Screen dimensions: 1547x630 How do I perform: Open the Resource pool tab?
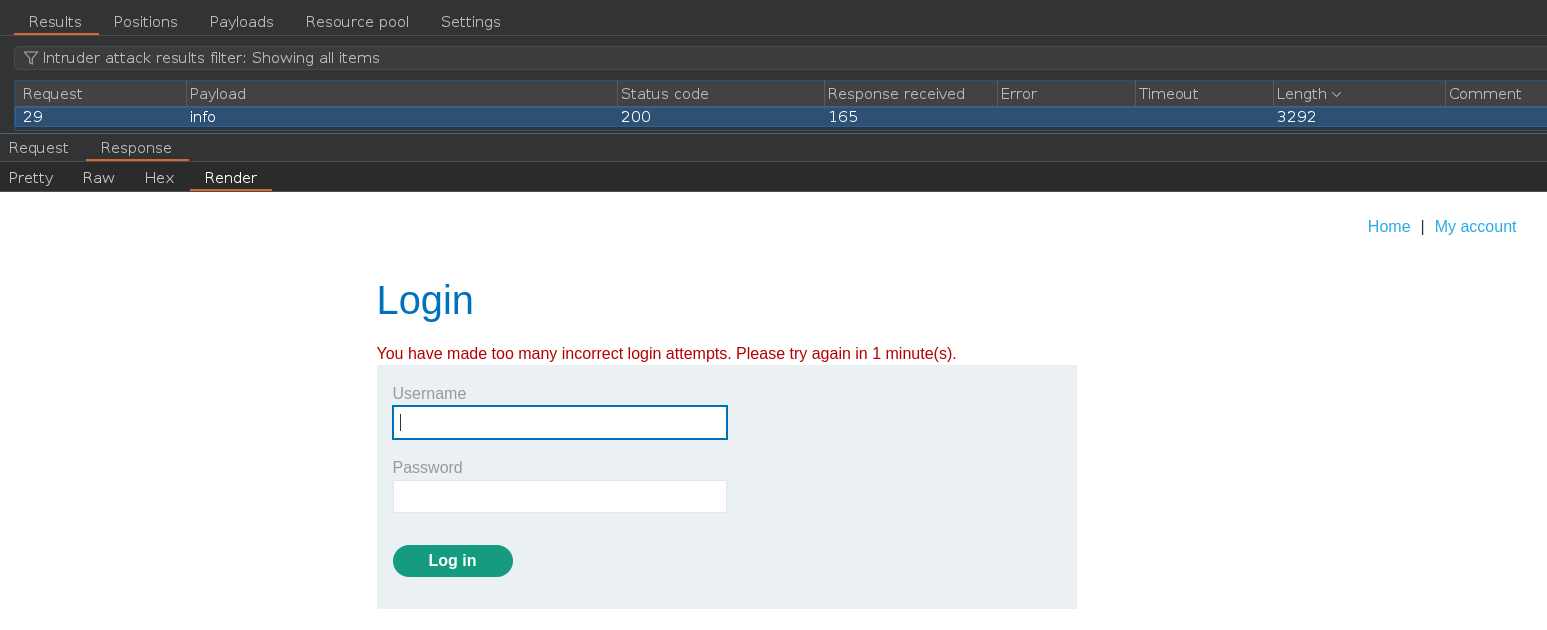click(357, 22)
